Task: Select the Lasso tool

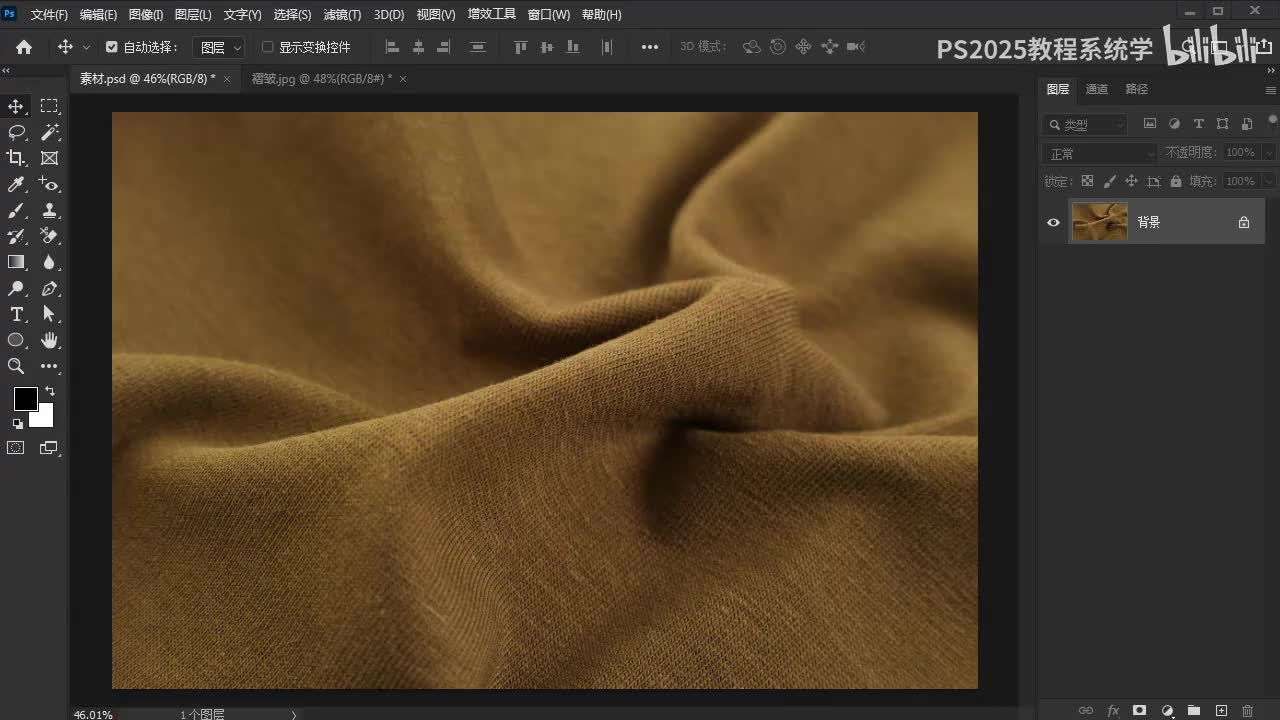Action: [x=16, y=132]
